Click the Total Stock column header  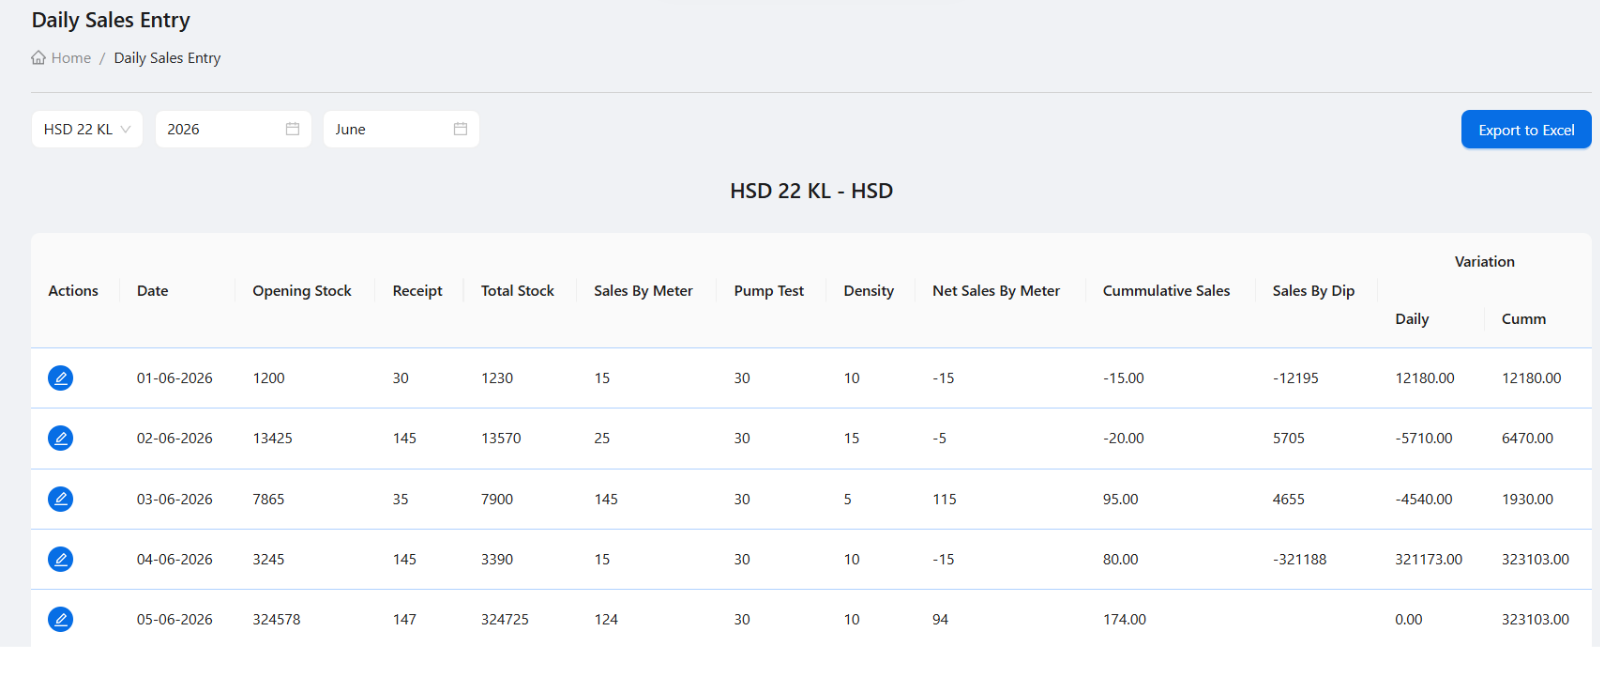point(517,291)
